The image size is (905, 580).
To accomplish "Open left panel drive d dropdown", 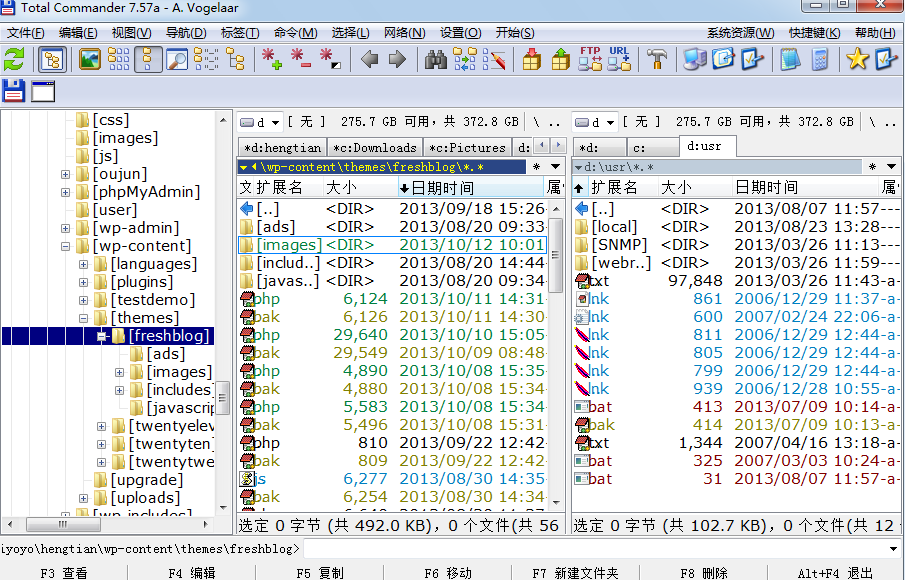I will pos(260,122).
